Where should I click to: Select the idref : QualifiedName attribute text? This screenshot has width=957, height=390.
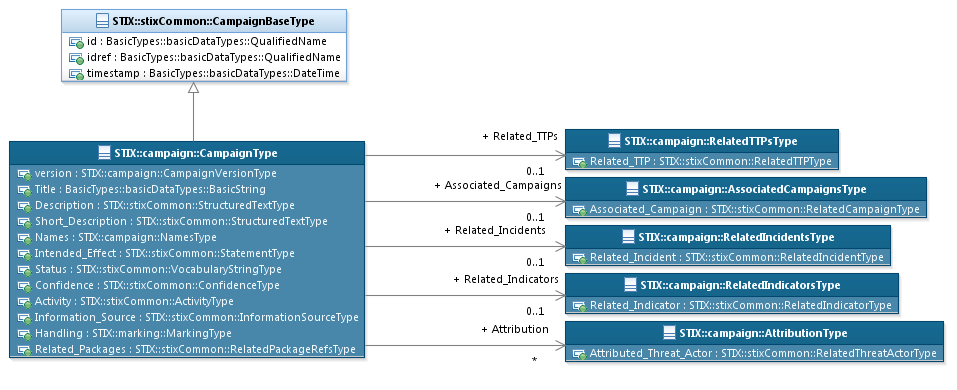(x=214, y=57)
